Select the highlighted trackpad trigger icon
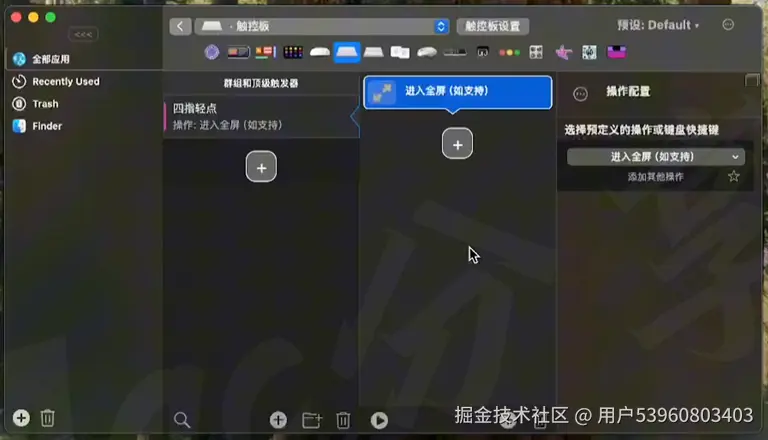 (347, 52)
